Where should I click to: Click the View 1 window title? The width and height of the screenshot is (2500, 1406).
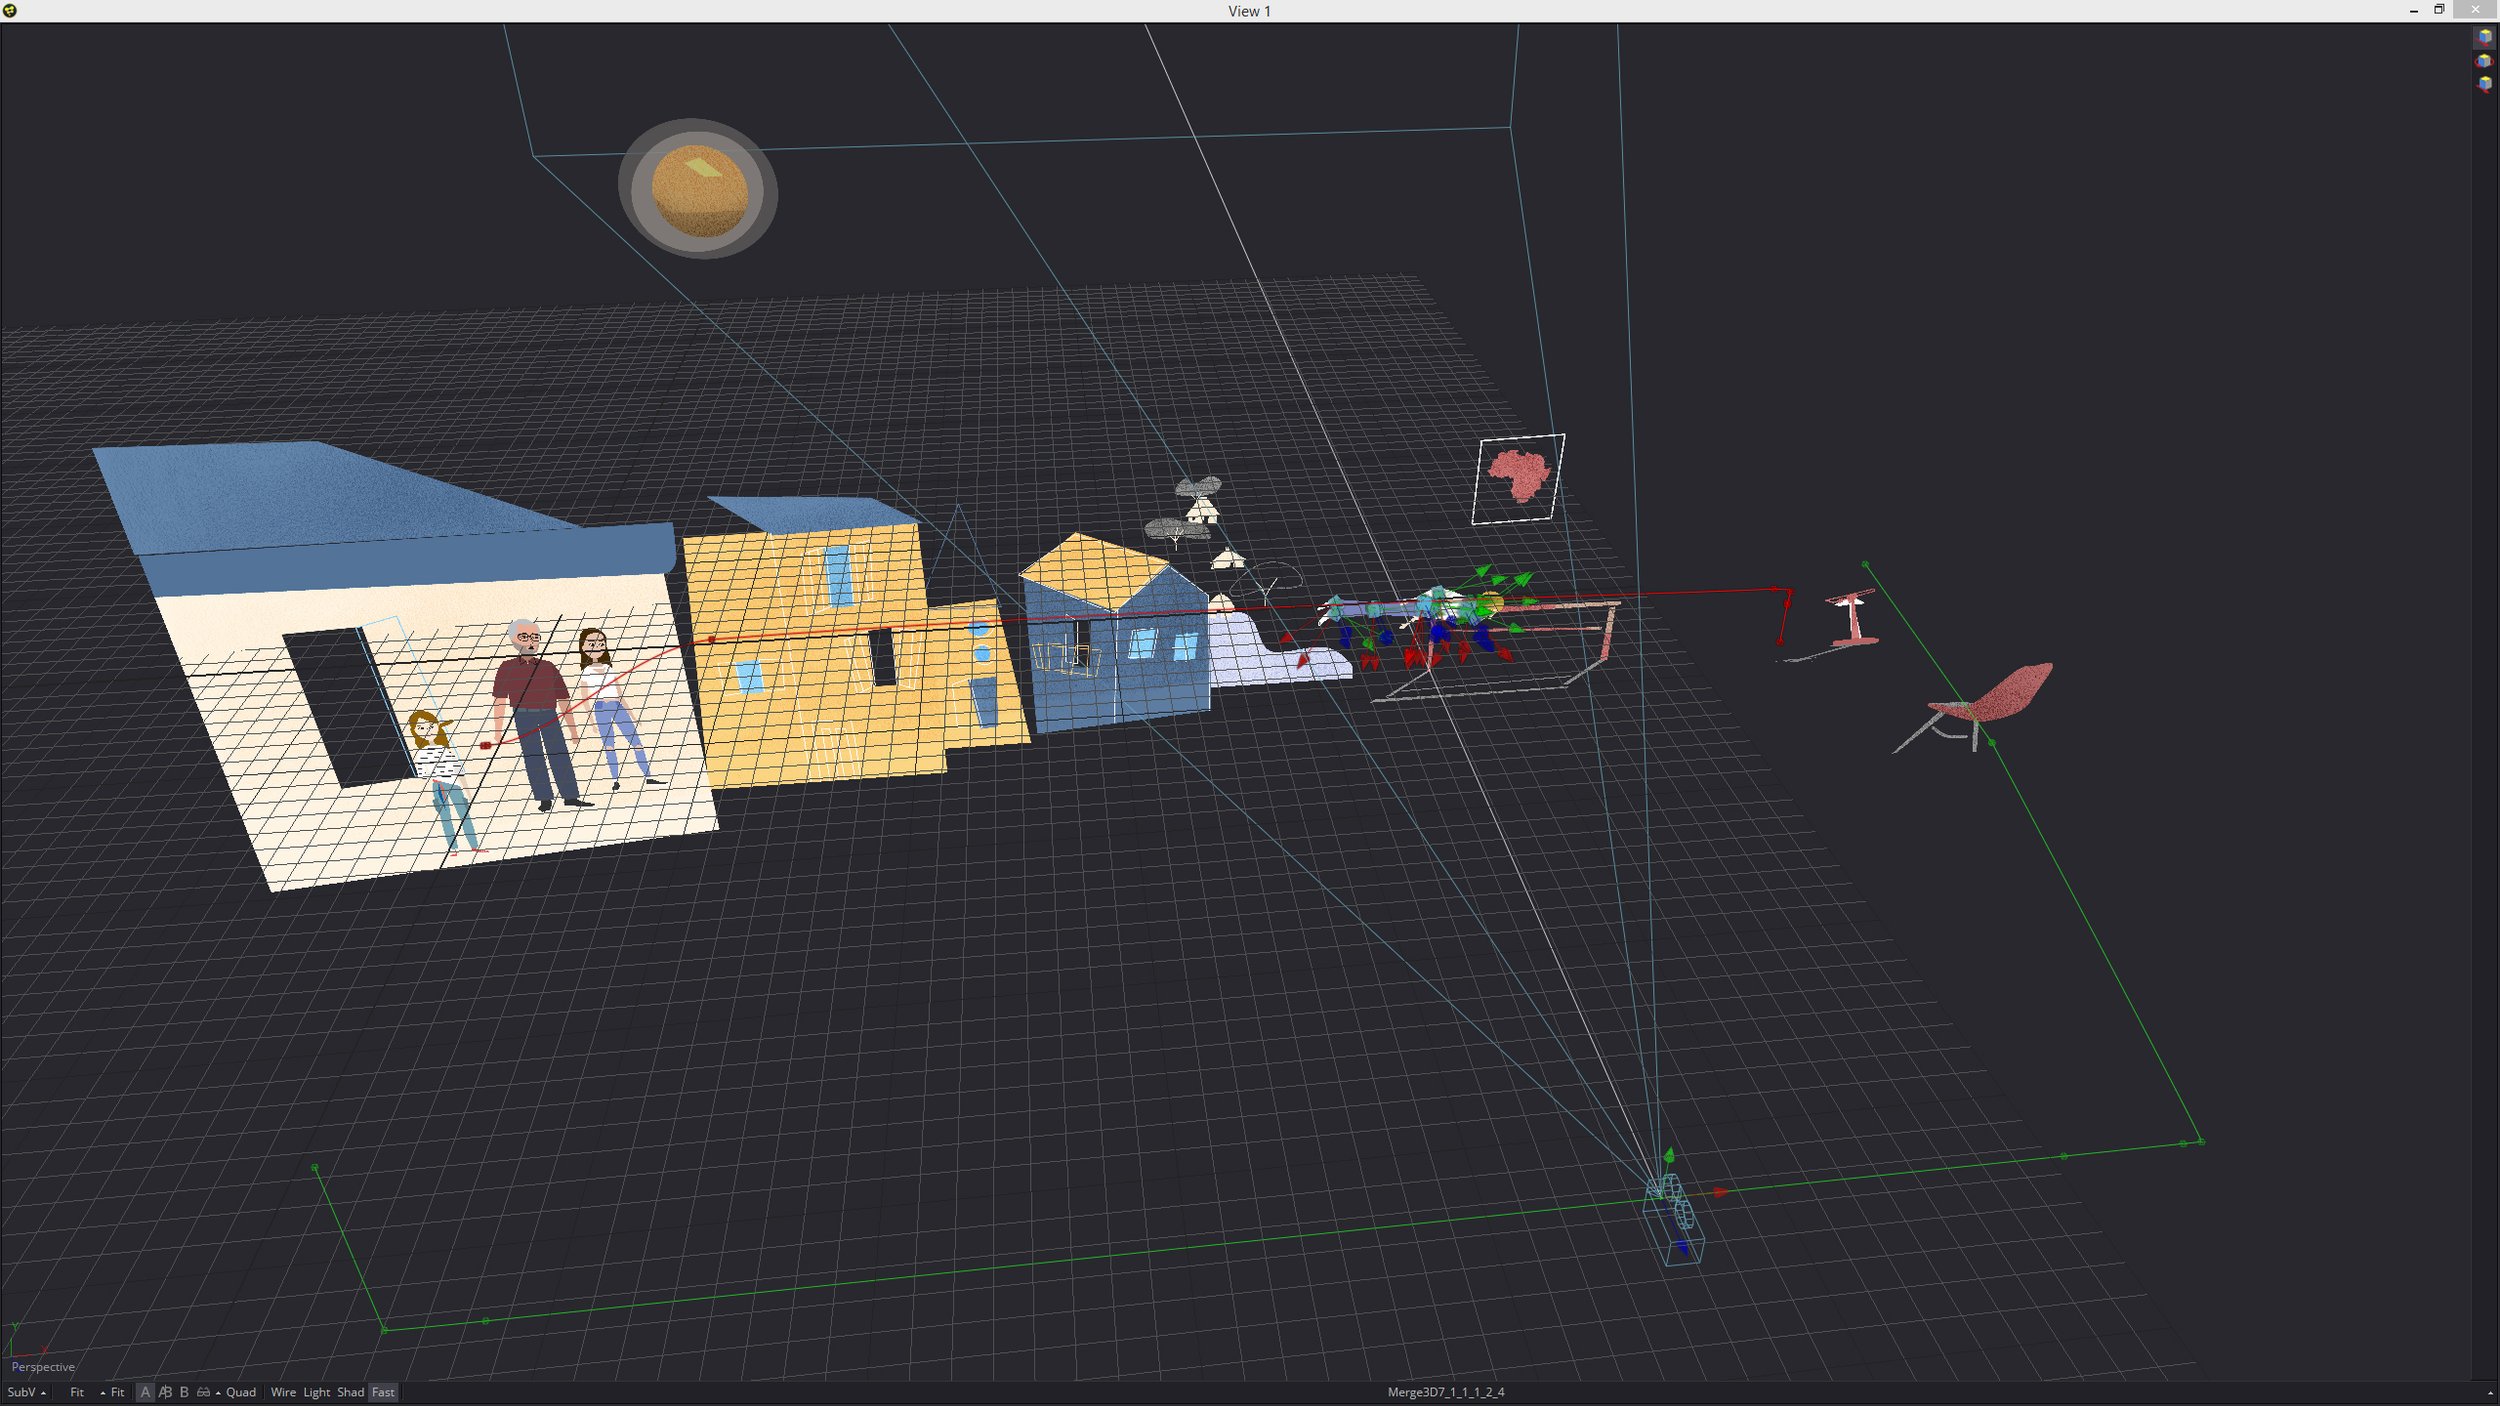tap(1249, 11)
